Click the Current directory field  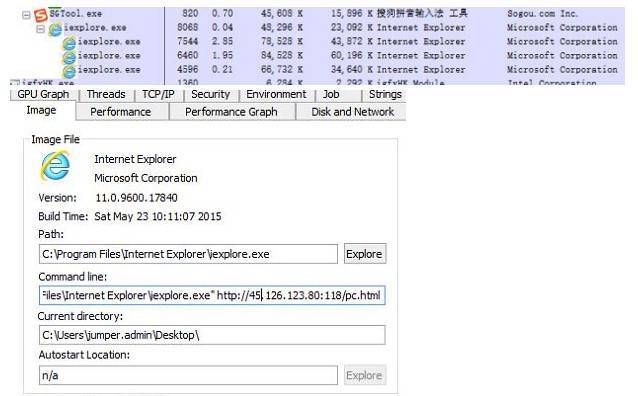tap(212, 335)
